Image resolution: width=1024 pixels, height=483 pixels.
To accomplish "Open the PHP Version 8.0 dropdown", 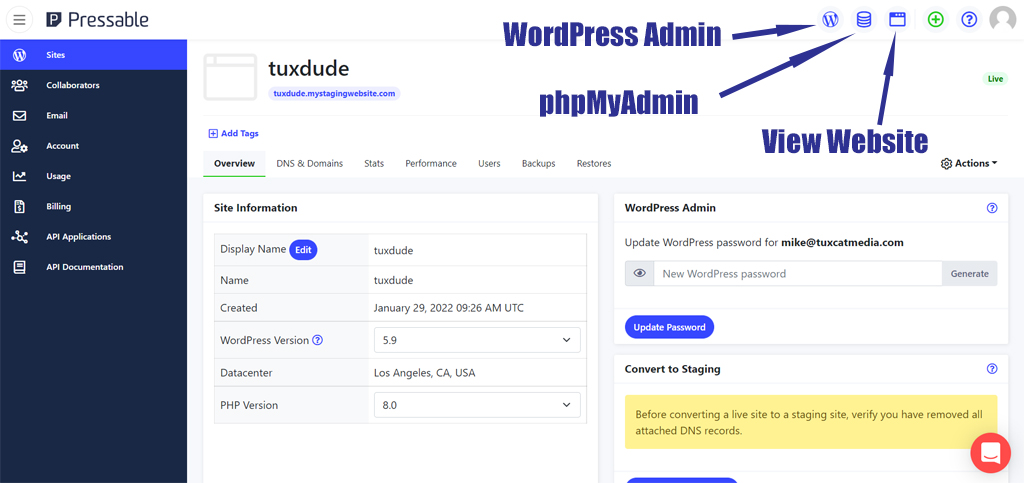I will (x=477, y=405).
